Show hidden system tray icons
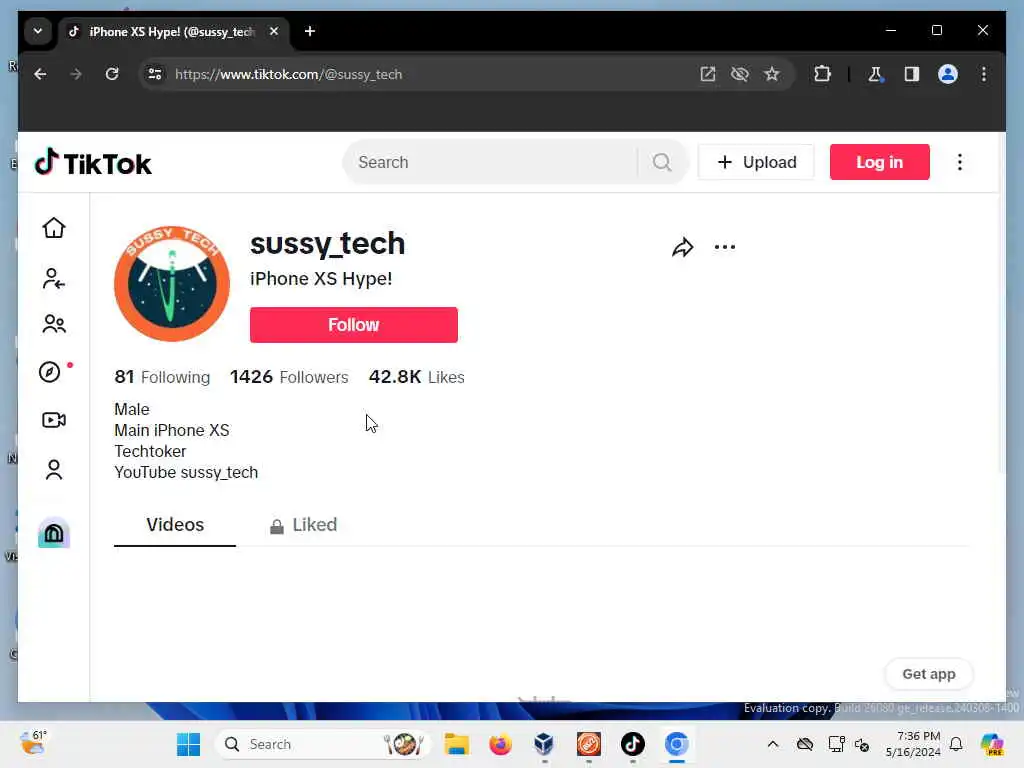The width and height of the screenshot is (1024, 768). 773,744
